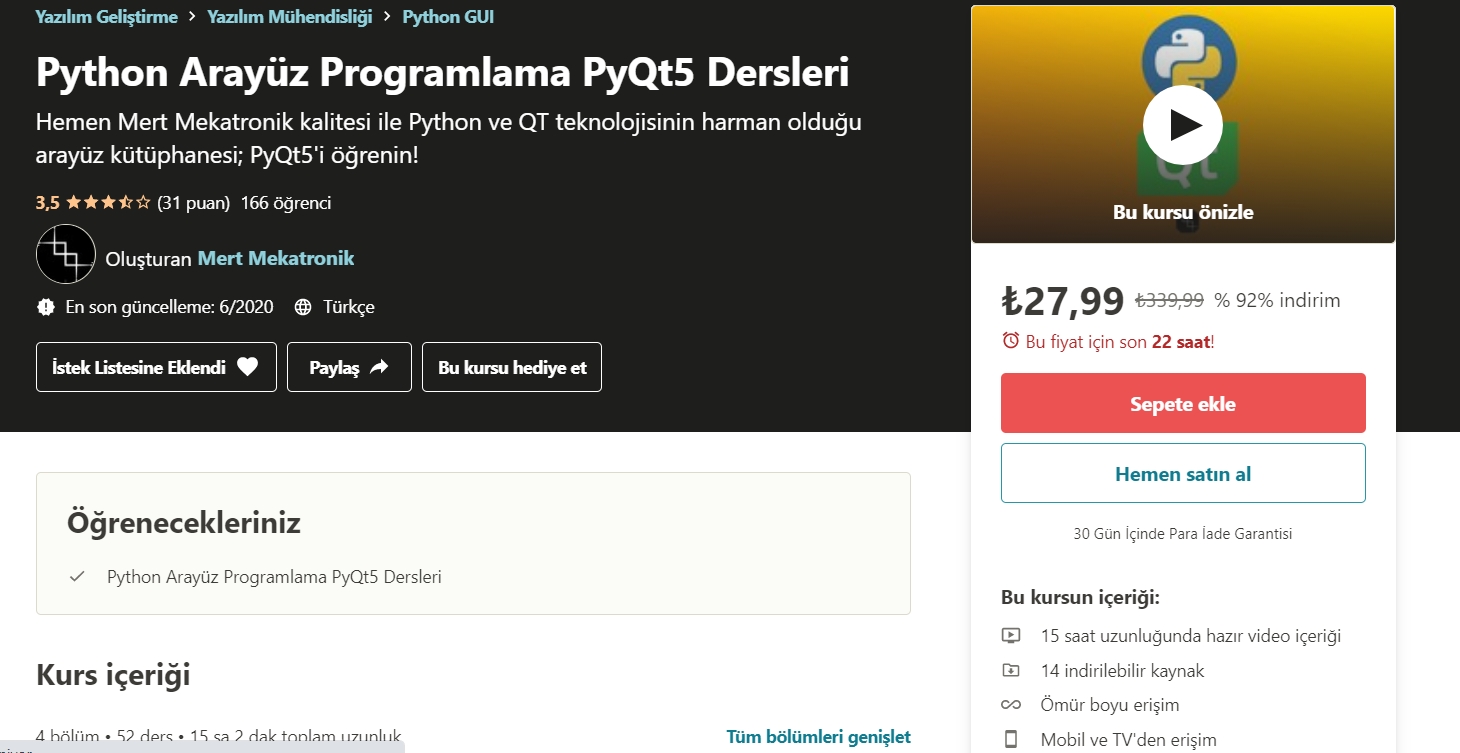Click the Ömür boyu erişim text

point(1110,706)
